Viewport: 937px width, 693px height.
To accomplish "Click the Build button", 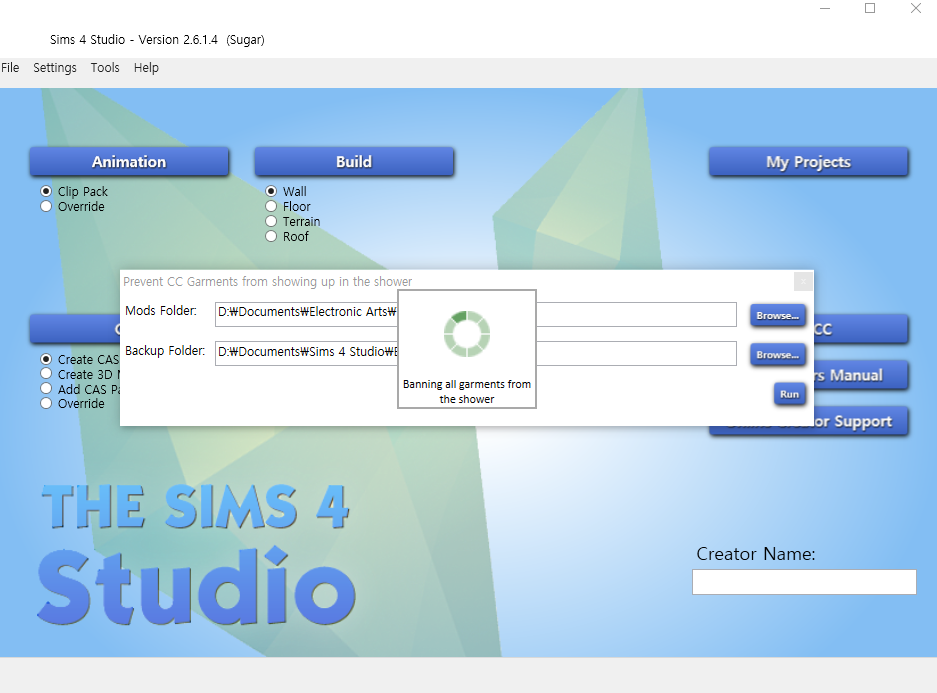I will click(x=354, y=162).
